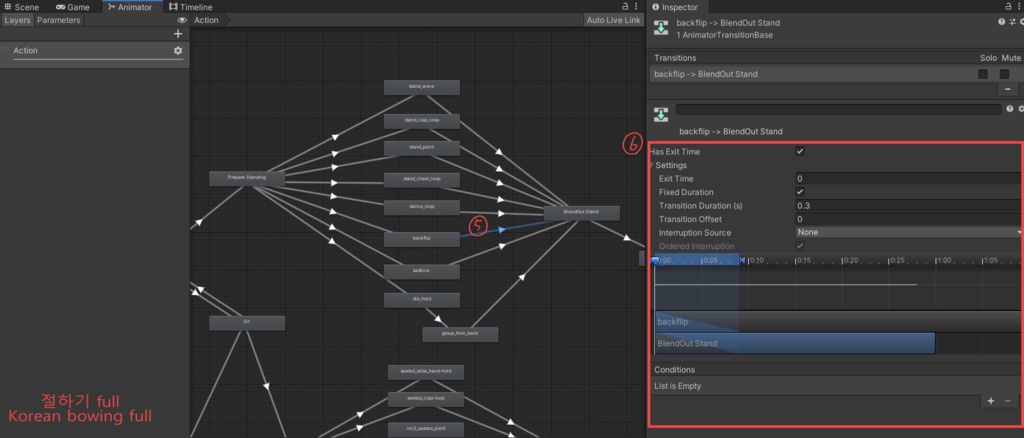Open the Inspector window kebab menu

click(x=1019, y=7)
